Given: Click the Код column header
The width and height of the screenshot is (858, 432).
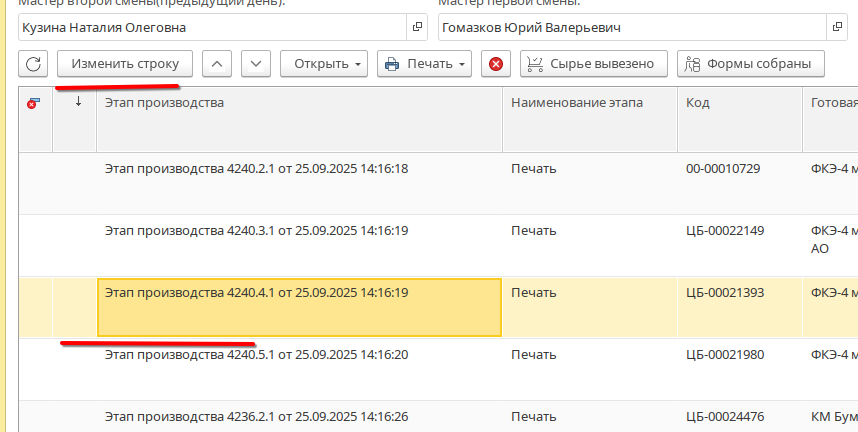Looking at the screenshot, I should 738,103.
